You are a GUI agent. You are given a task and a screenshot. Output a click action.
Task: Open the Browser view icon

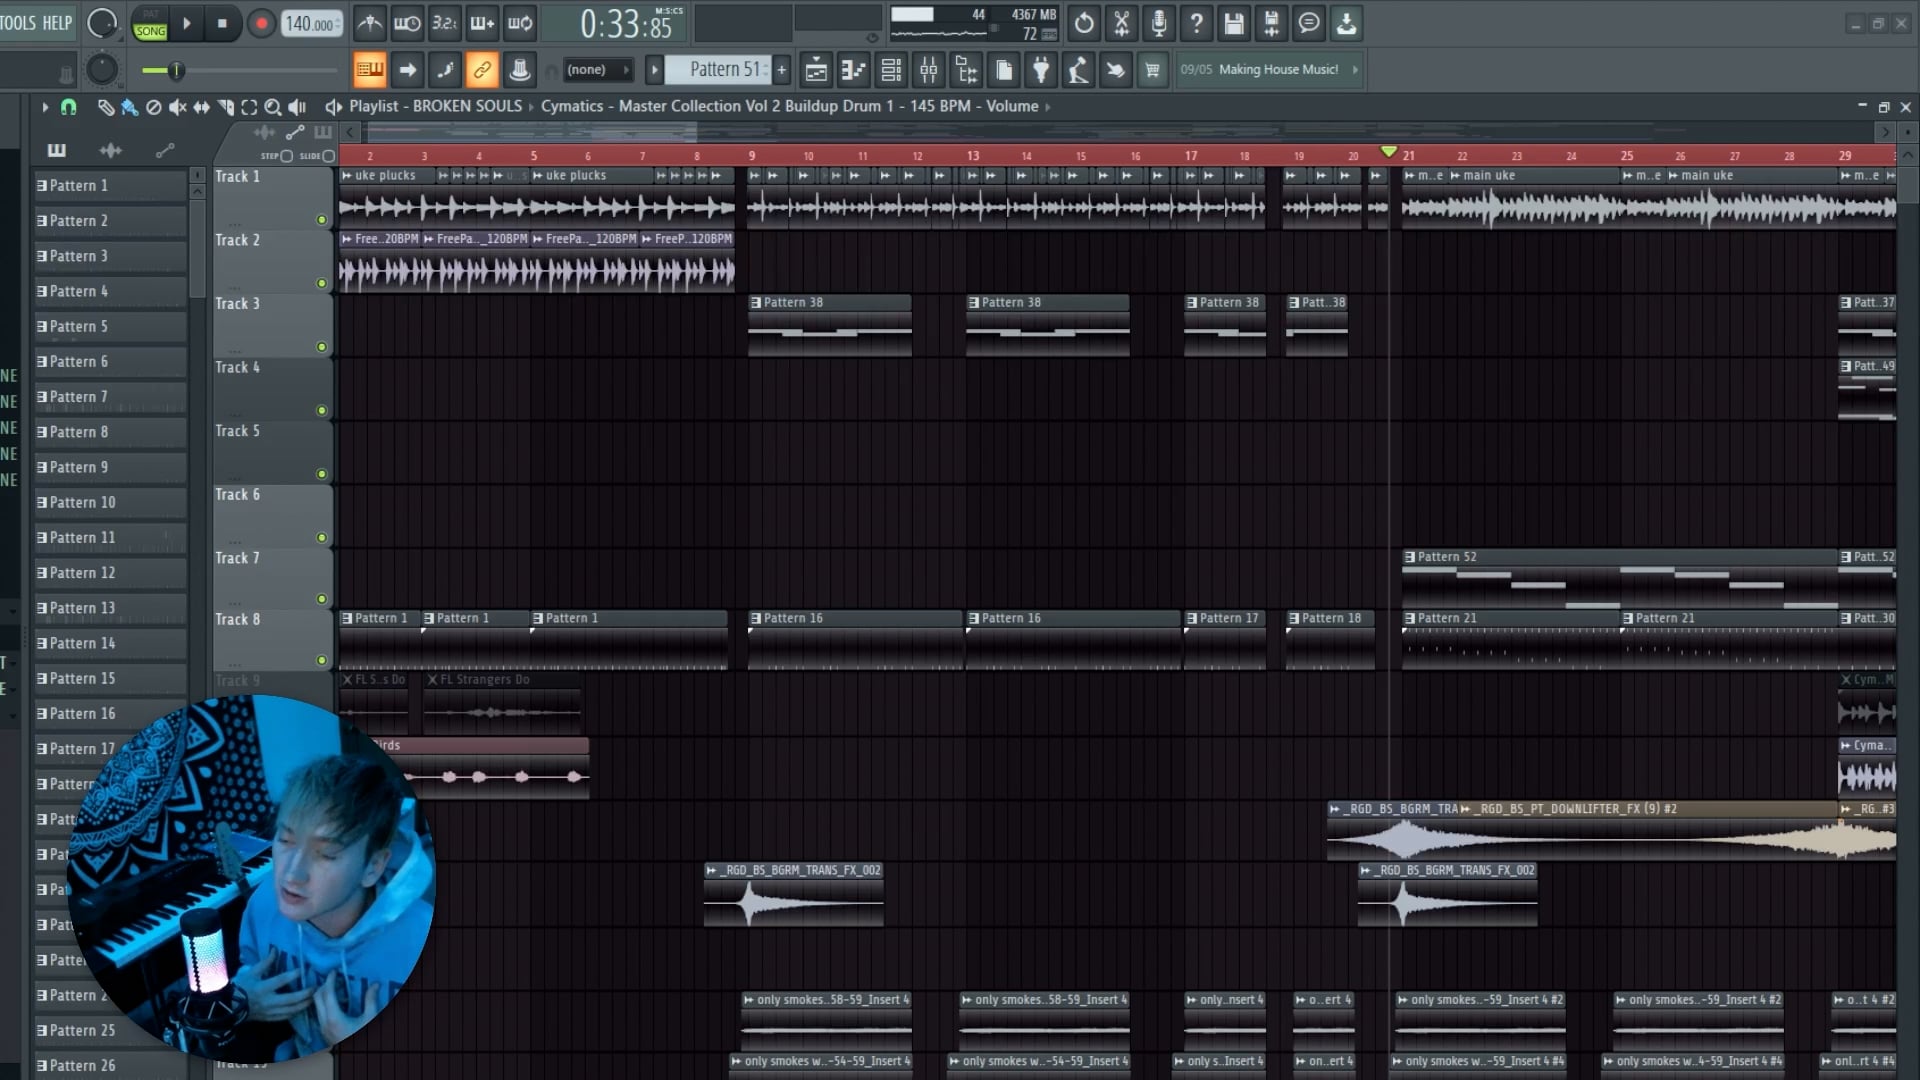966,70
